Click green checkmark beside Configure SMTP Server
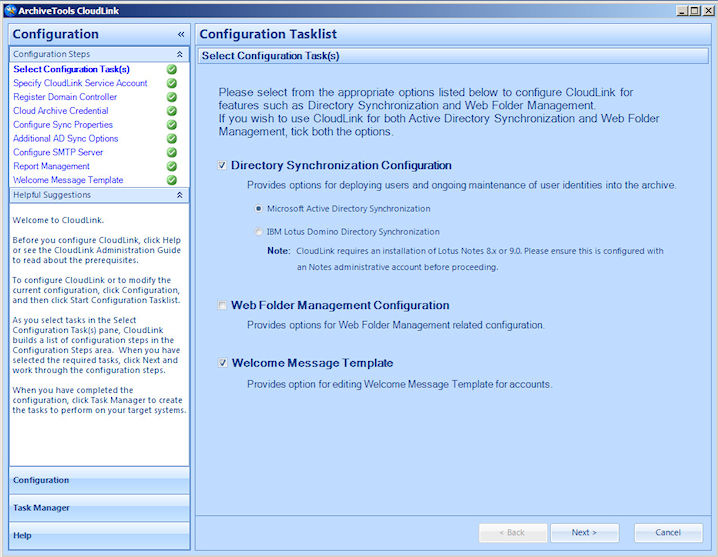 pos(172,152)
